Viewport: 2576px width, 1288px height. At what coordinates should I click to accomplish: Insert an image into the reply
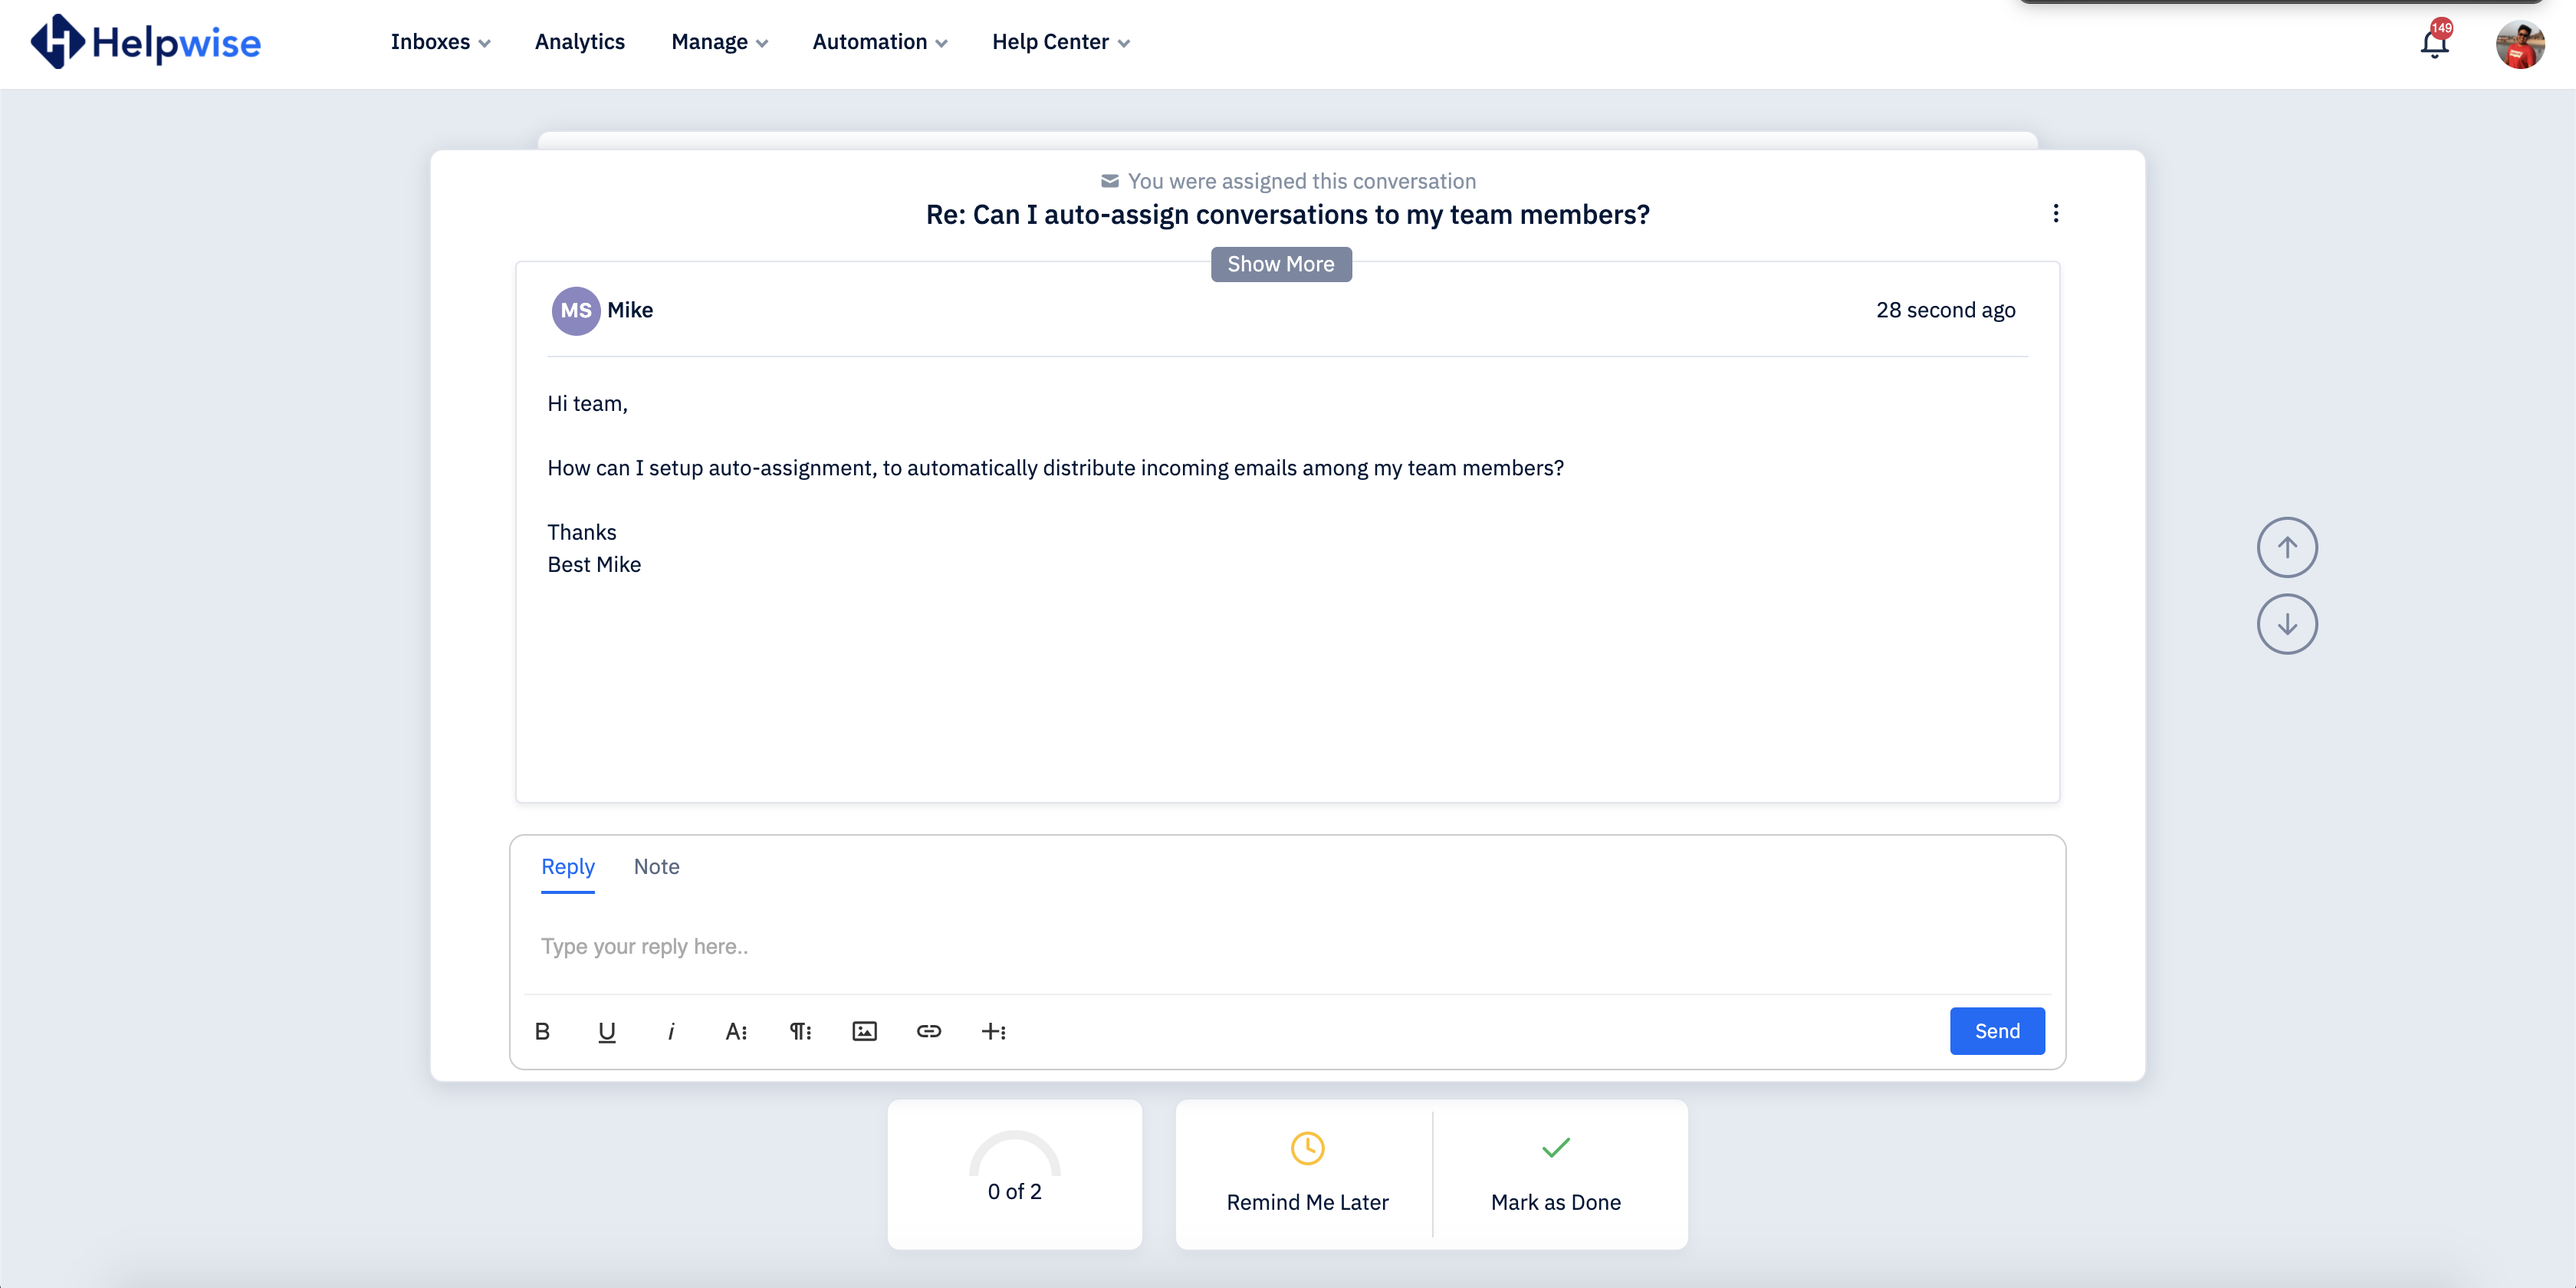tap(864, 1031)
